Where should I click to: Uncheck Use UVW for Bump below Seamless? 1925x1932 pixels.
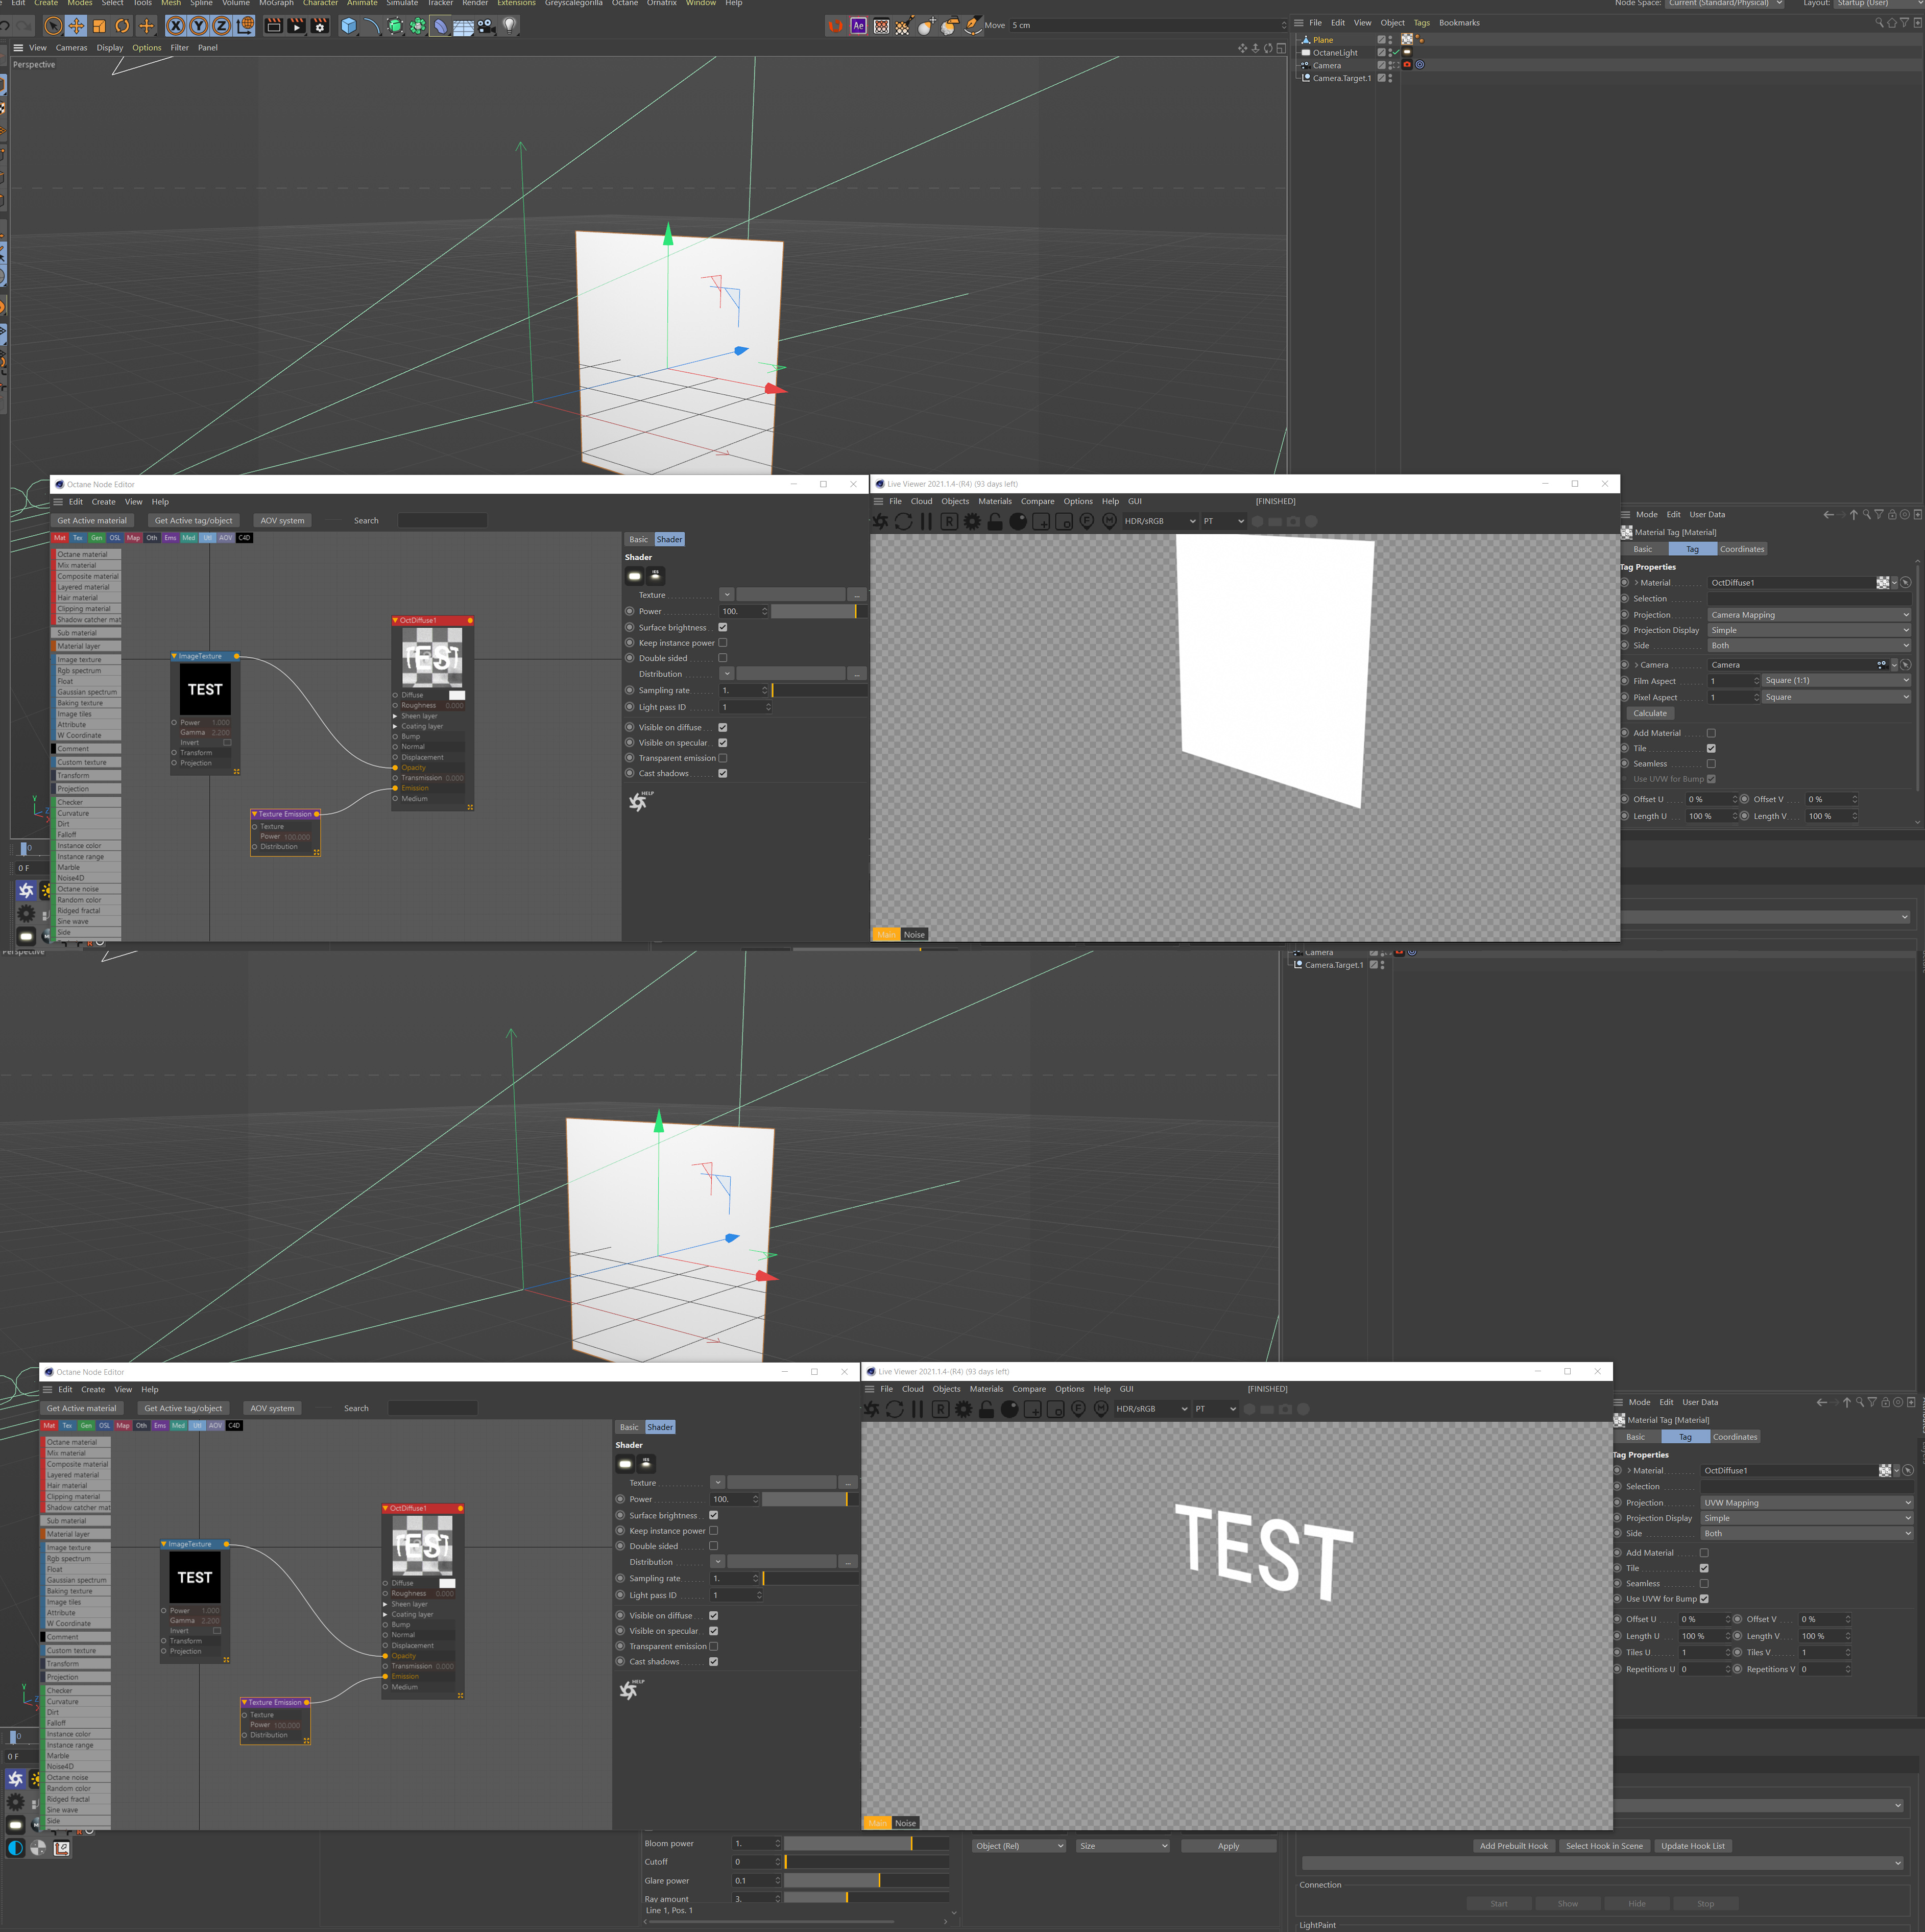pyautogui.click(x=1704, y=1598)
